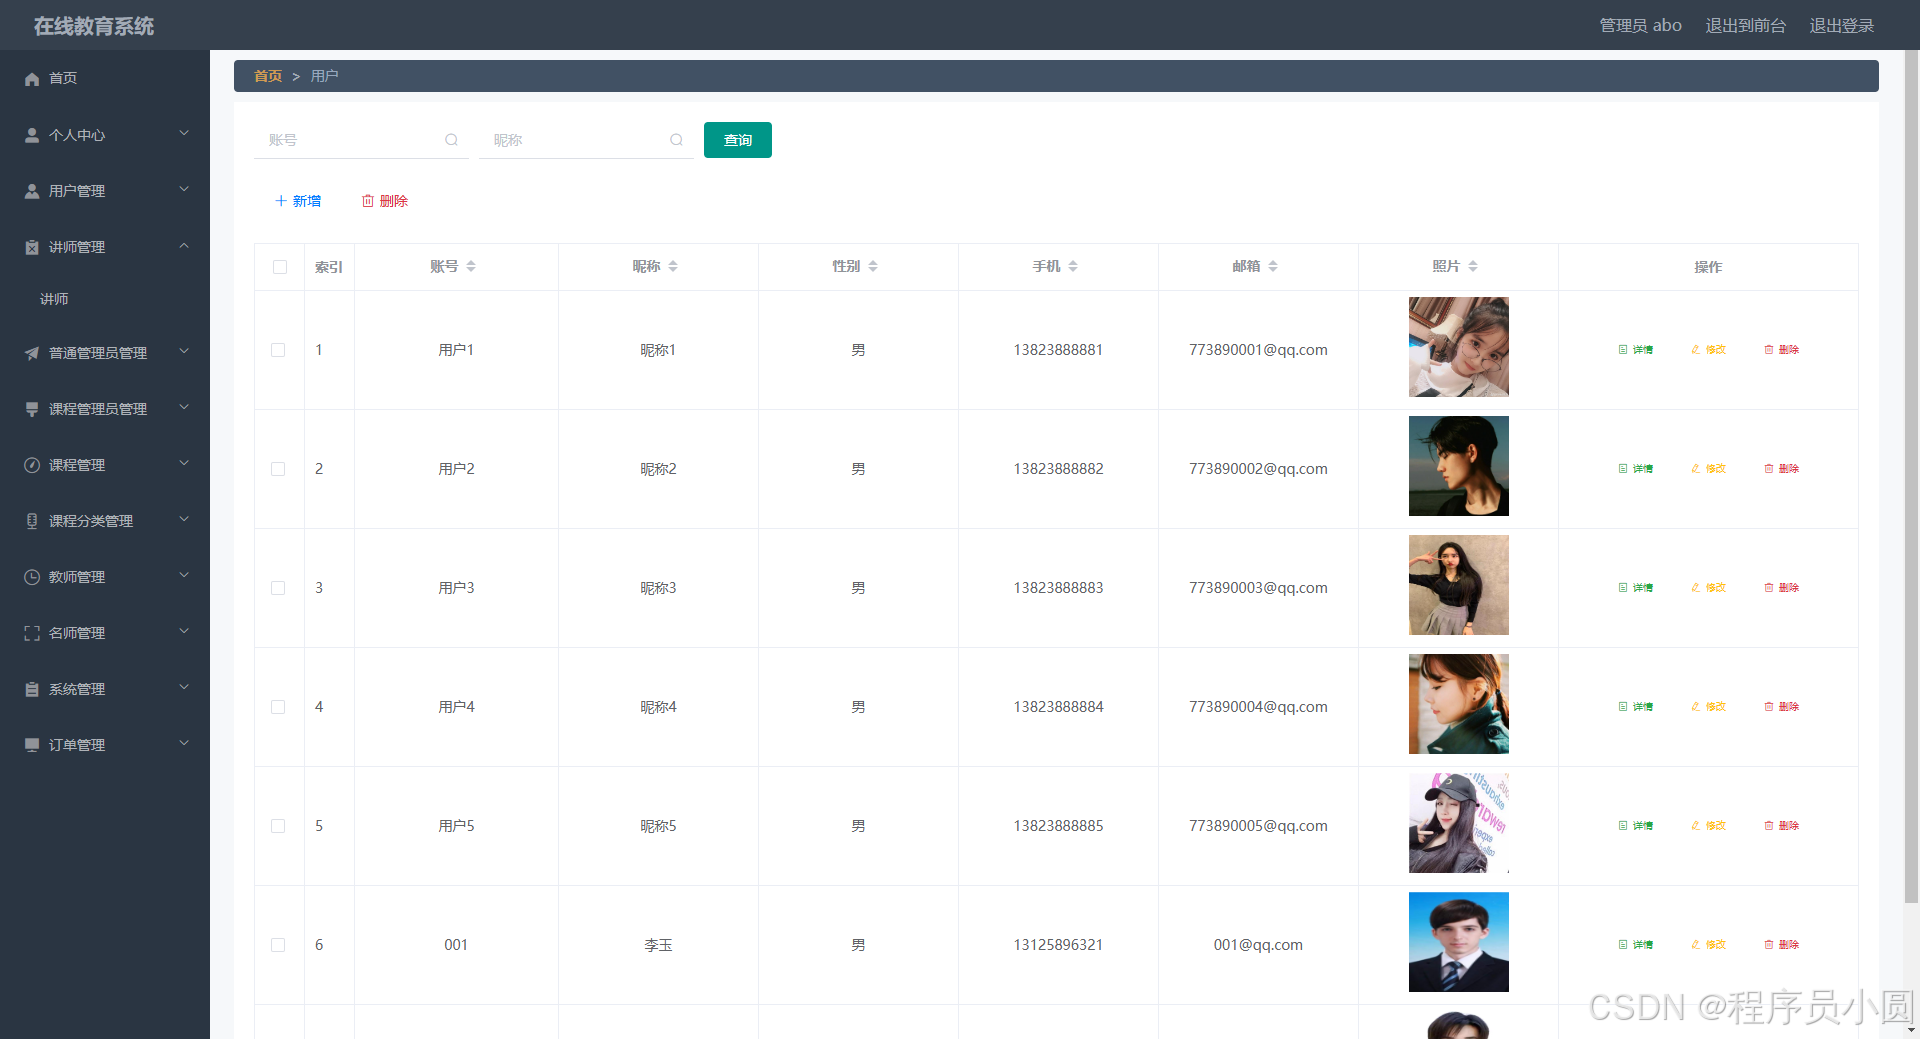
Task: Click the trash icon of toolbar 删除
Action: click(x=368, y=201)
